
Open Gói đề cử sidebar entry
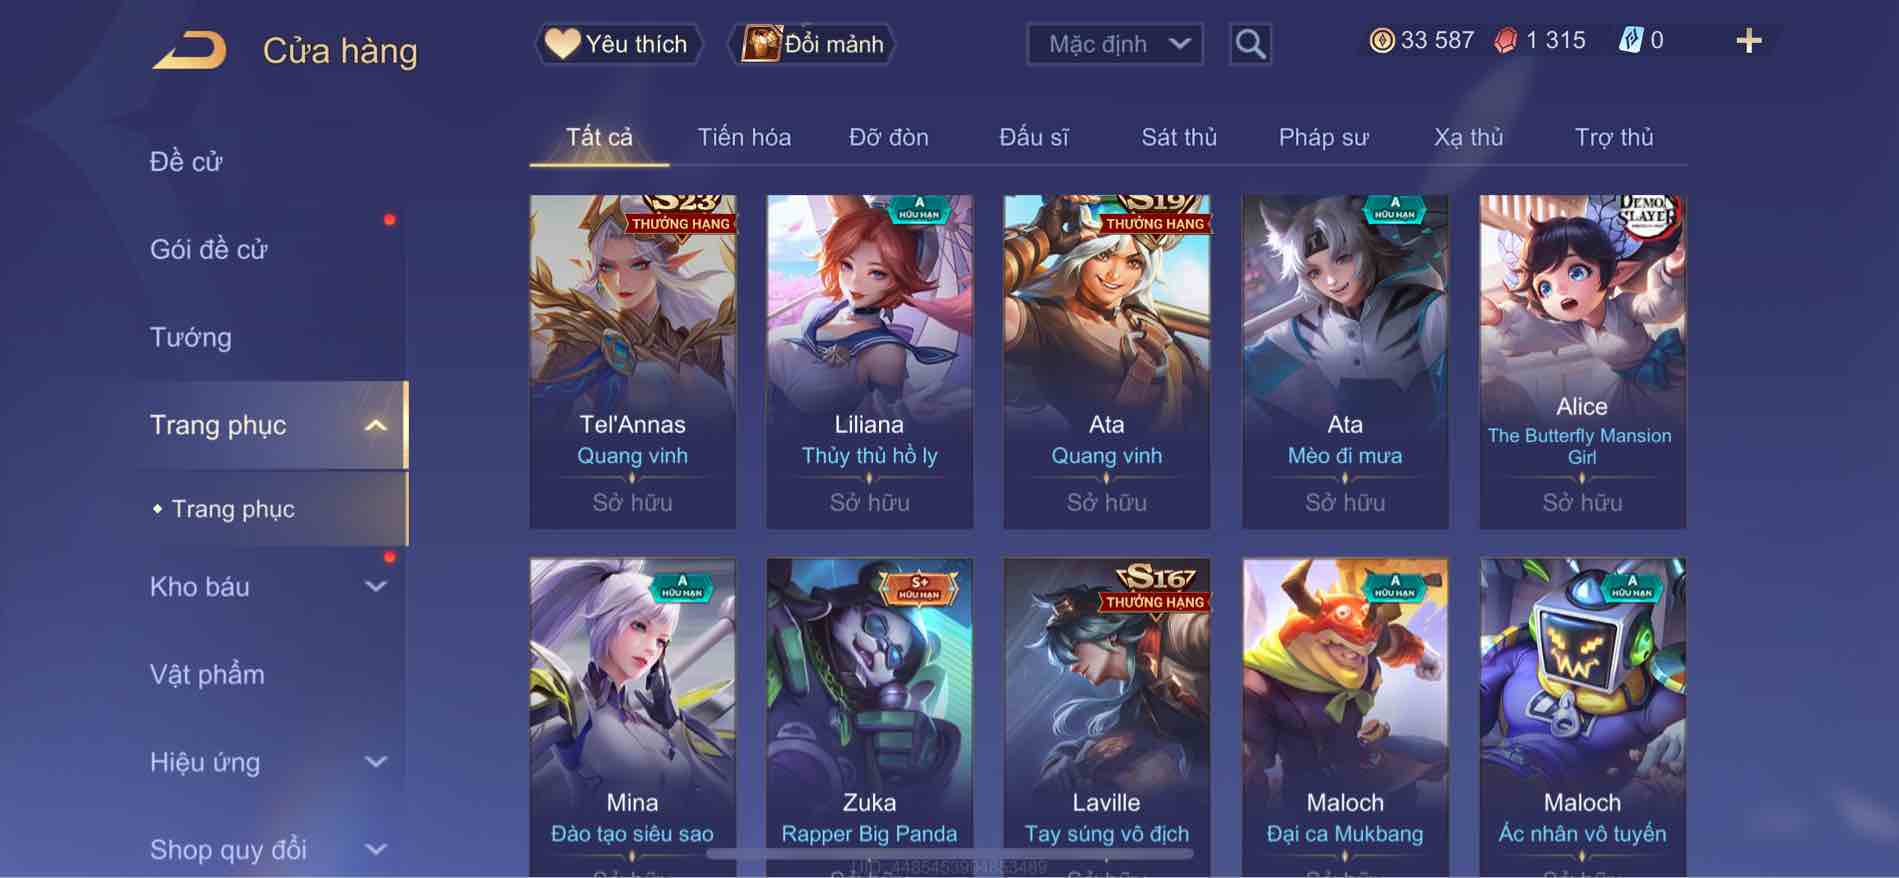click(x=209, y=249)
